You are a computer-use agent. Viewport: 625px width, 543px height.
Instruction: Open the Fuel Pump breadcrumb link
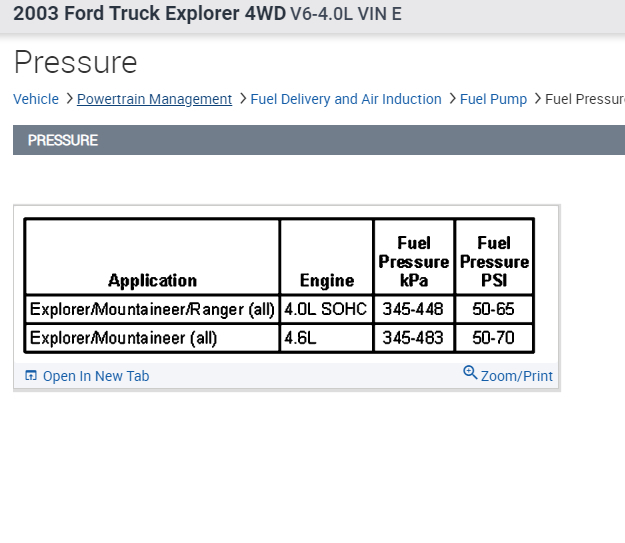[493, 99]
